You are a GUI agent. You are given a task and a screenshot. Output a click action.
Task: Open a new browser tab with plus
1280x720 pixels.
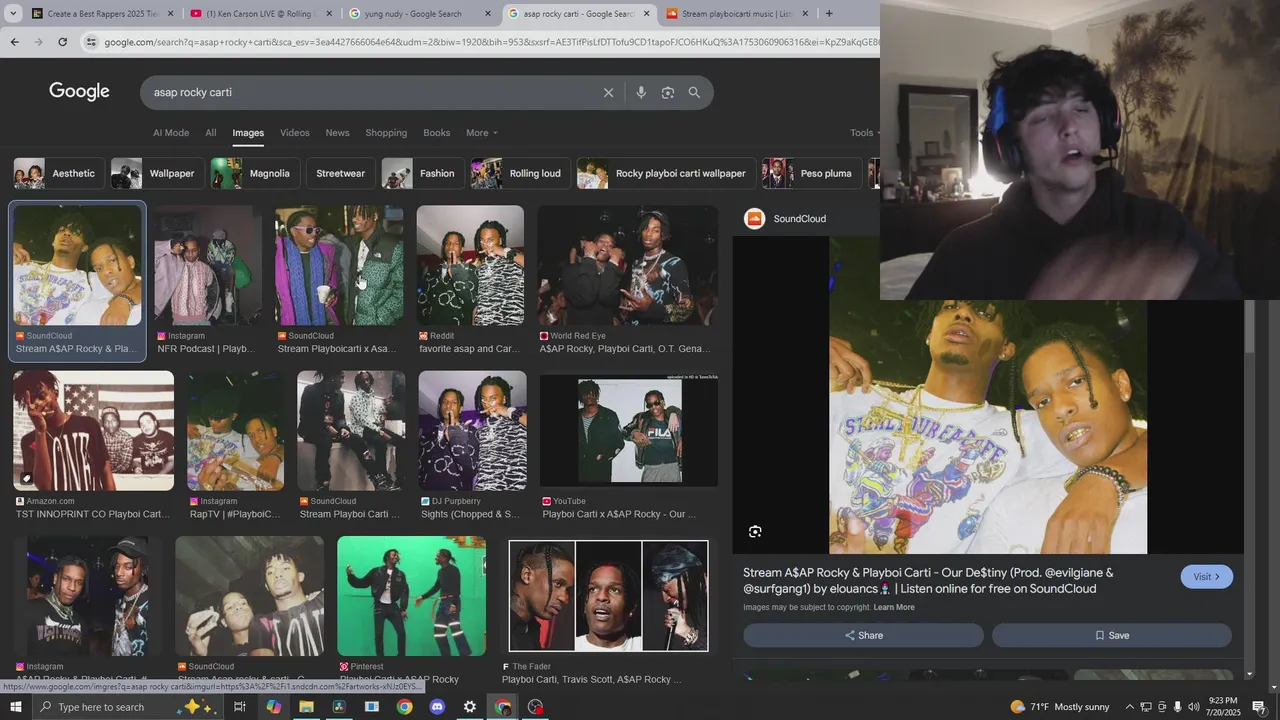pyautogui.click(x=828, y=13)
